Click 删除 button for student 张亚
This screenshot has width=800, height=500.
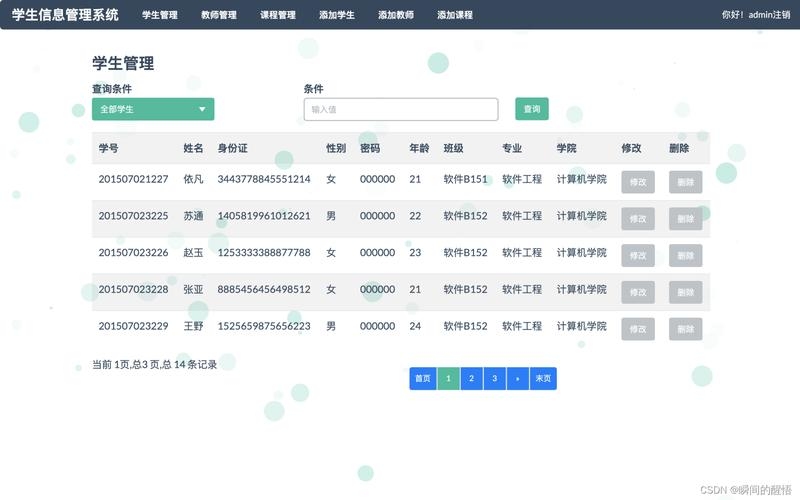[685, 292]
